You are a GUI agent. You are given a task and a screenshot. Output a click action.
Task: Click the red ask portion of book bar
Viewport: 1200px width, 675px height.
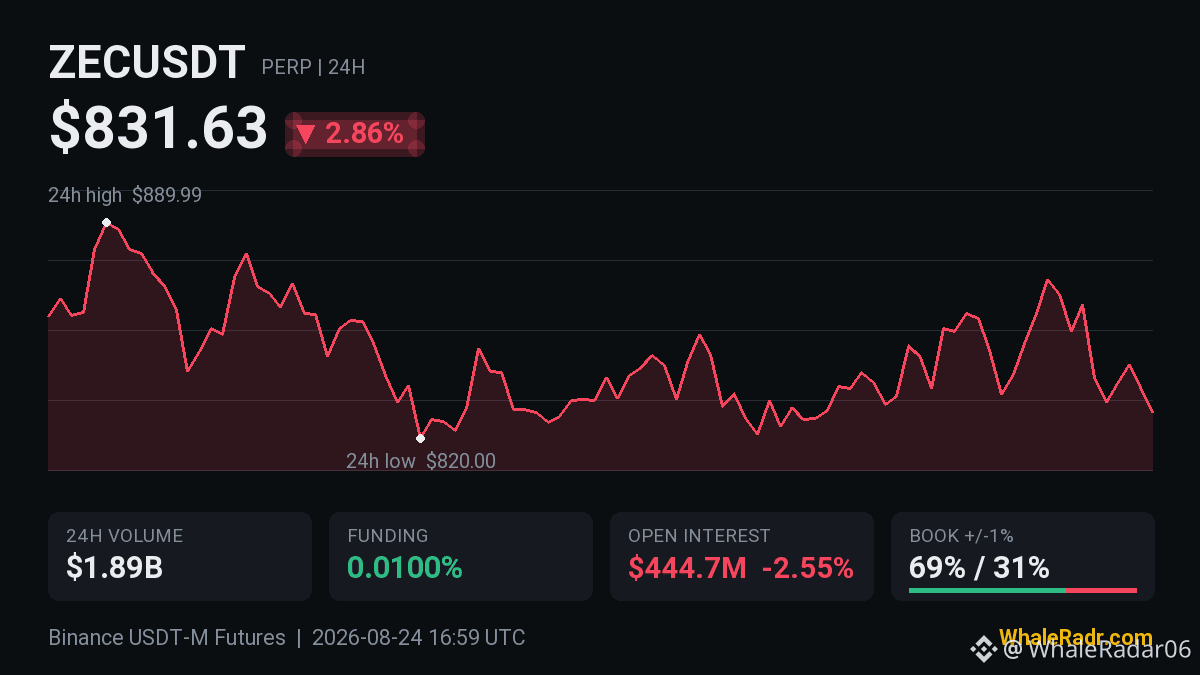coord(1101,591)
